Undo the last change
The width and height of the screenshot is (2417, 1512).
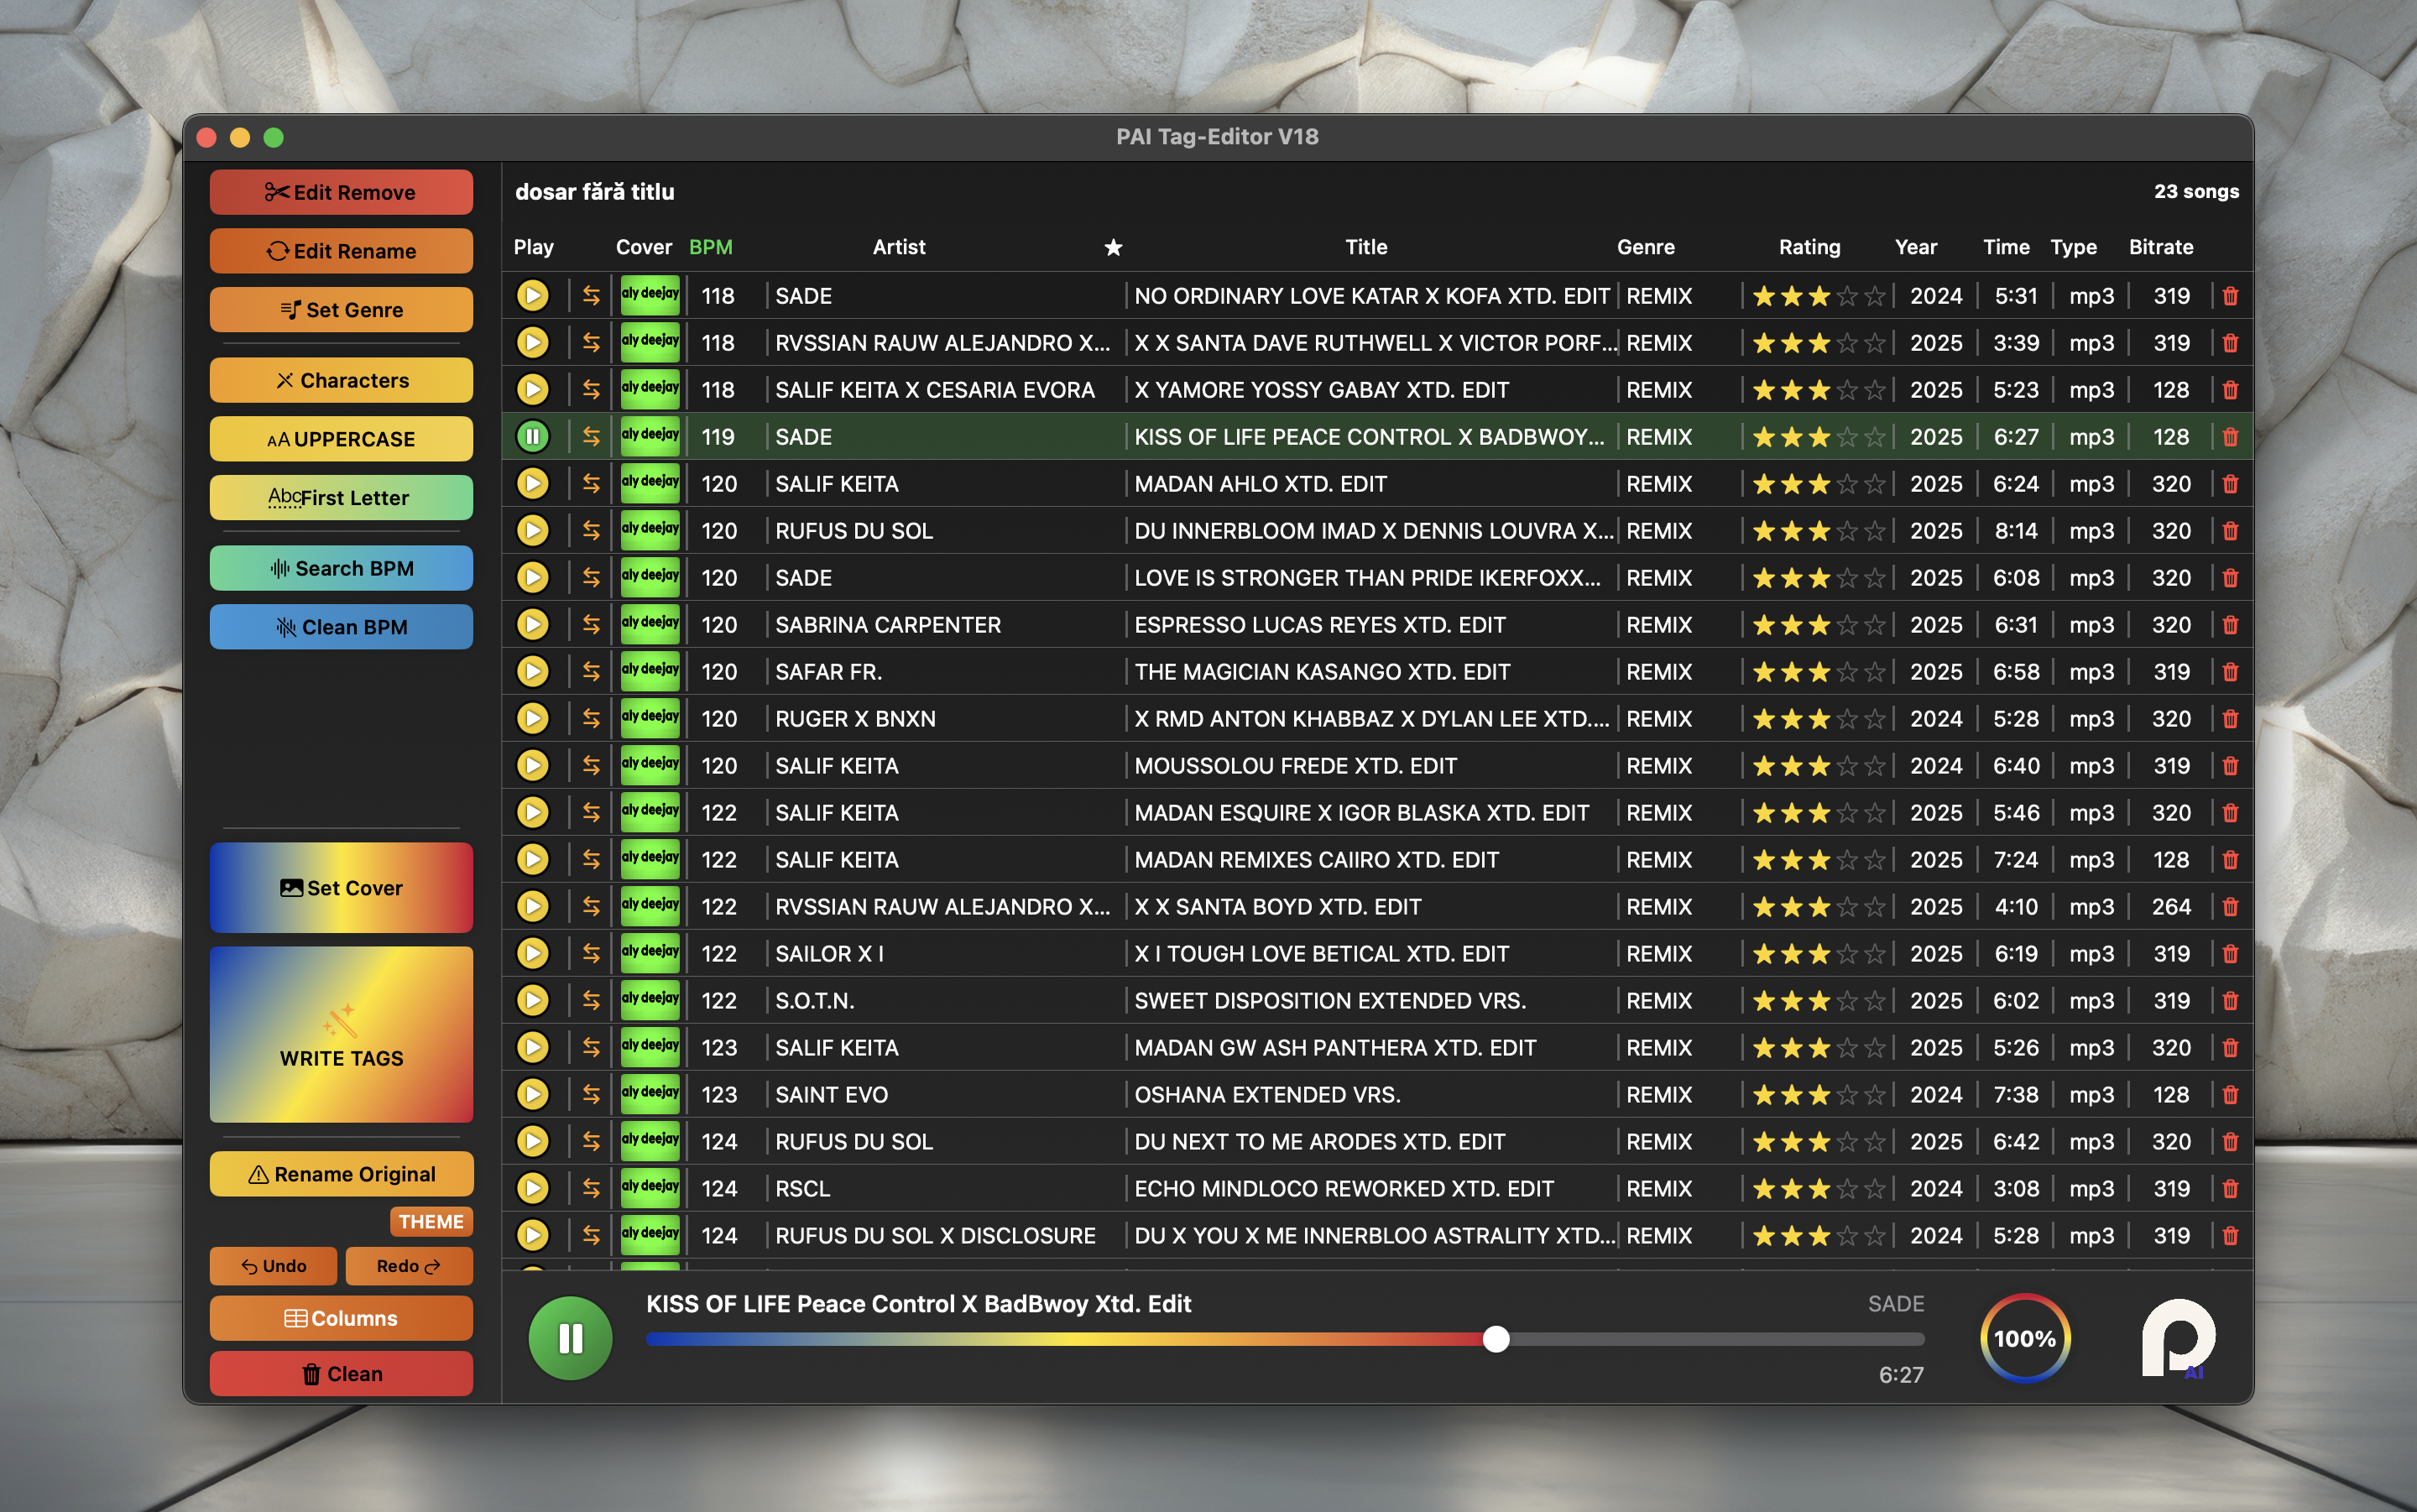pos(274,1266)
